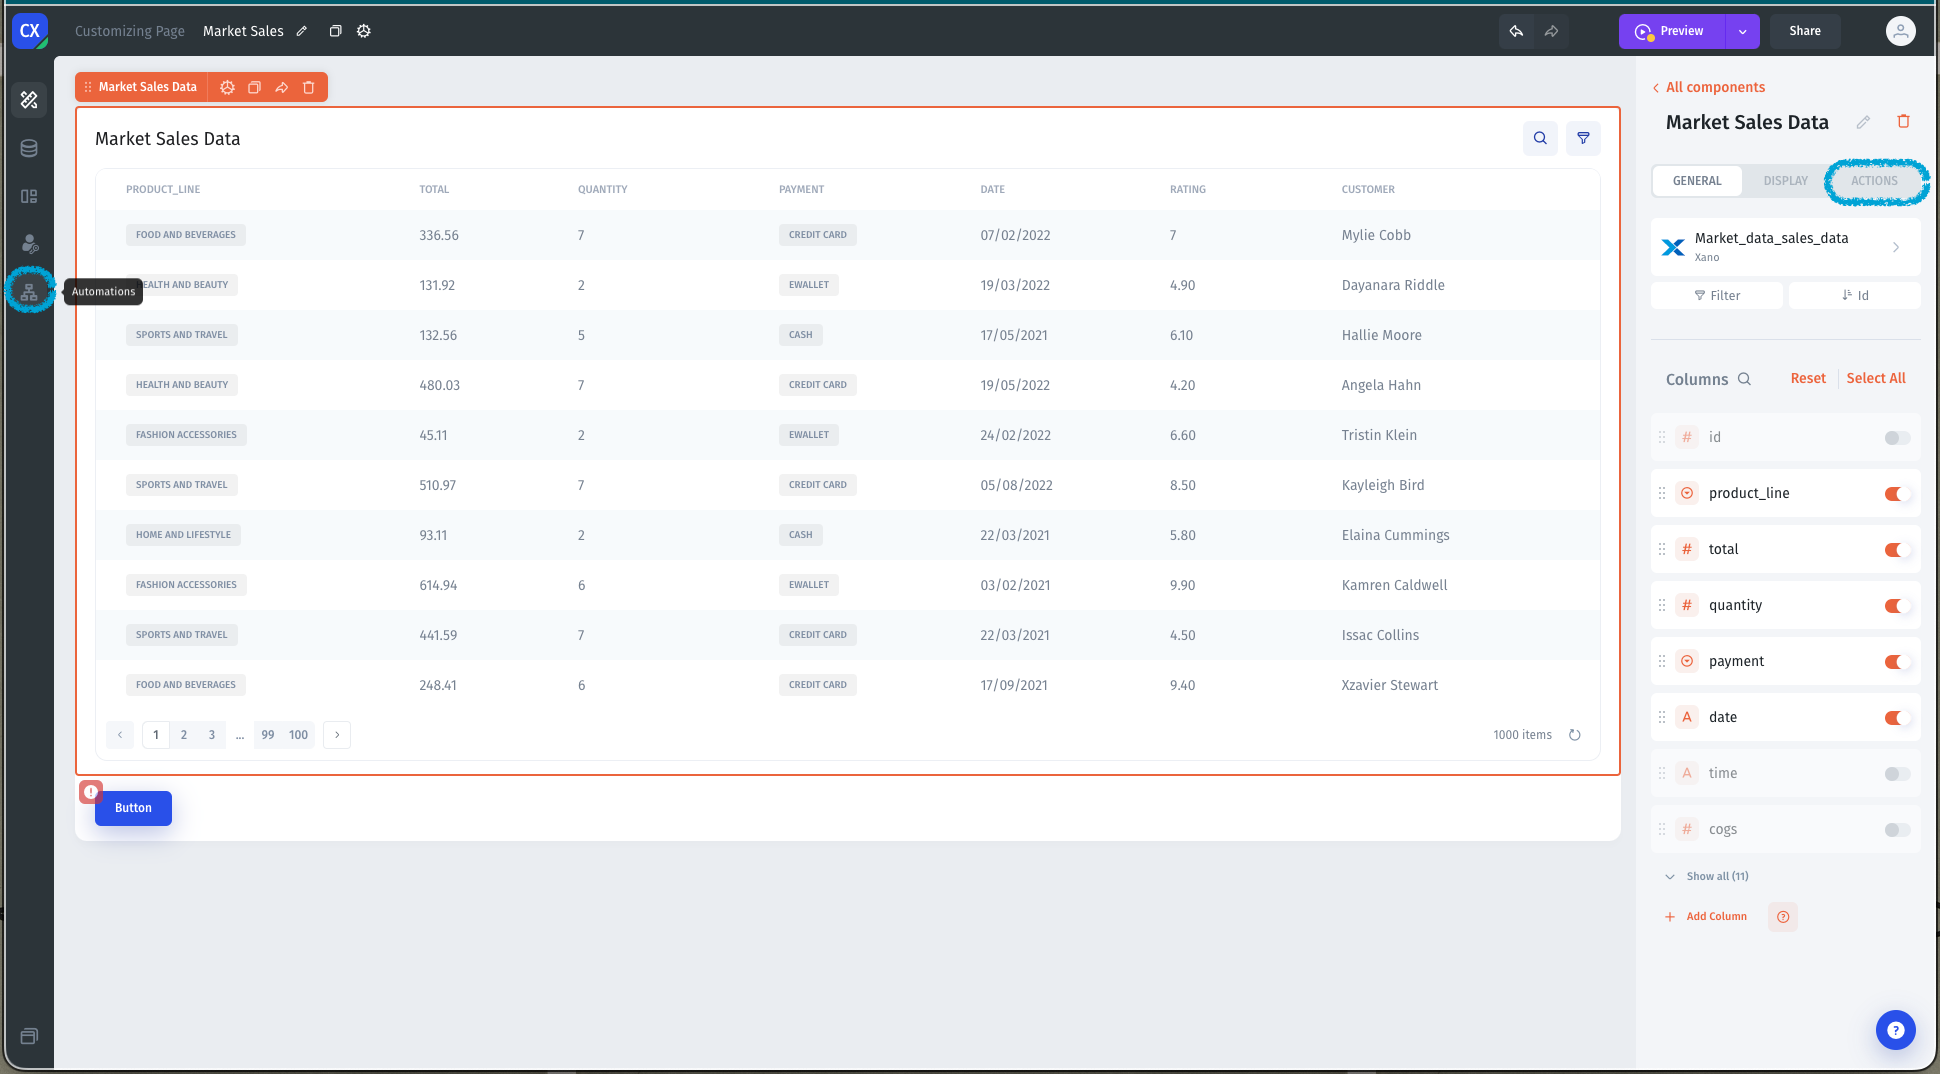This screenshot has width=1940, height=1074.
Task: Open the blue help question mark button
Action: [1895, 1030]
